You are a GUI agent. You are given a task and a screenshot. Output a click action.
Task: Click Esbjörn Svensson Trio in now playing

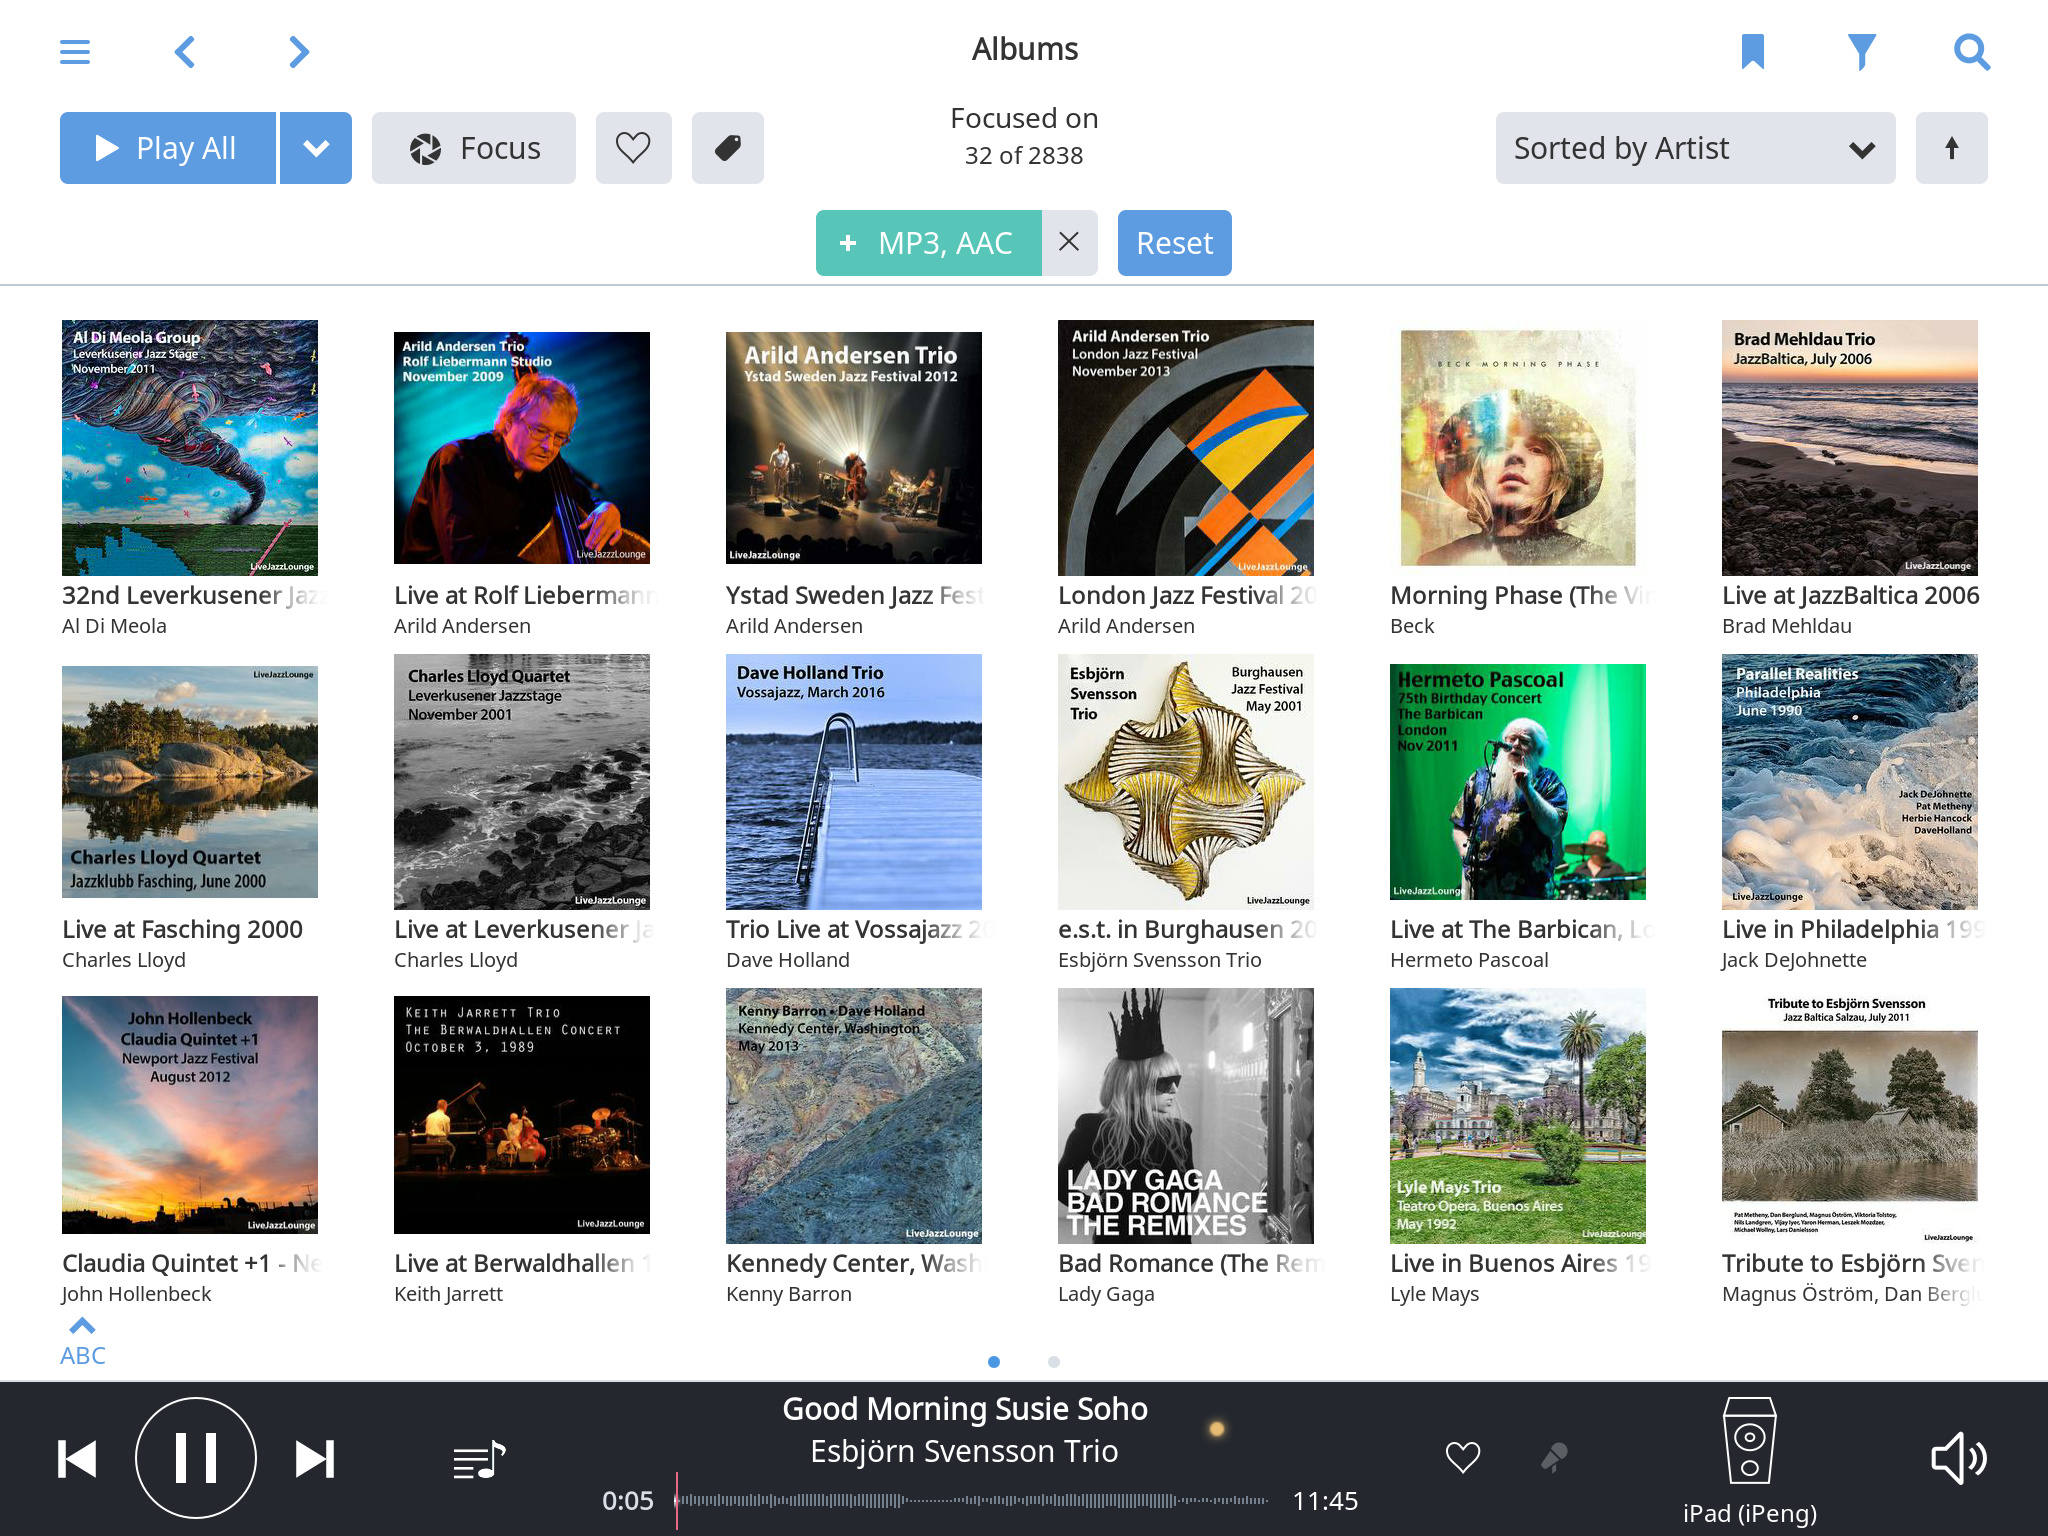click(x=964, y=1452)
